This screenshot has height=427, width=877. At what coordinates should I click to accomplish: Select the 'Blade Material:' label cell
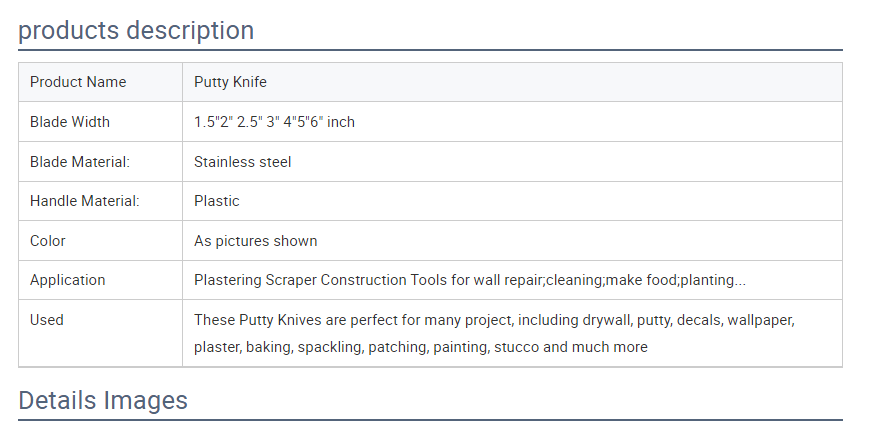(101, 162)
